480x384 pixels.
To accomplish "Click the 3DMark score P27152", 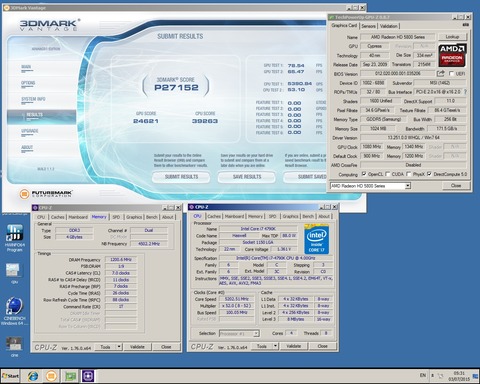I will pos(176,88).
